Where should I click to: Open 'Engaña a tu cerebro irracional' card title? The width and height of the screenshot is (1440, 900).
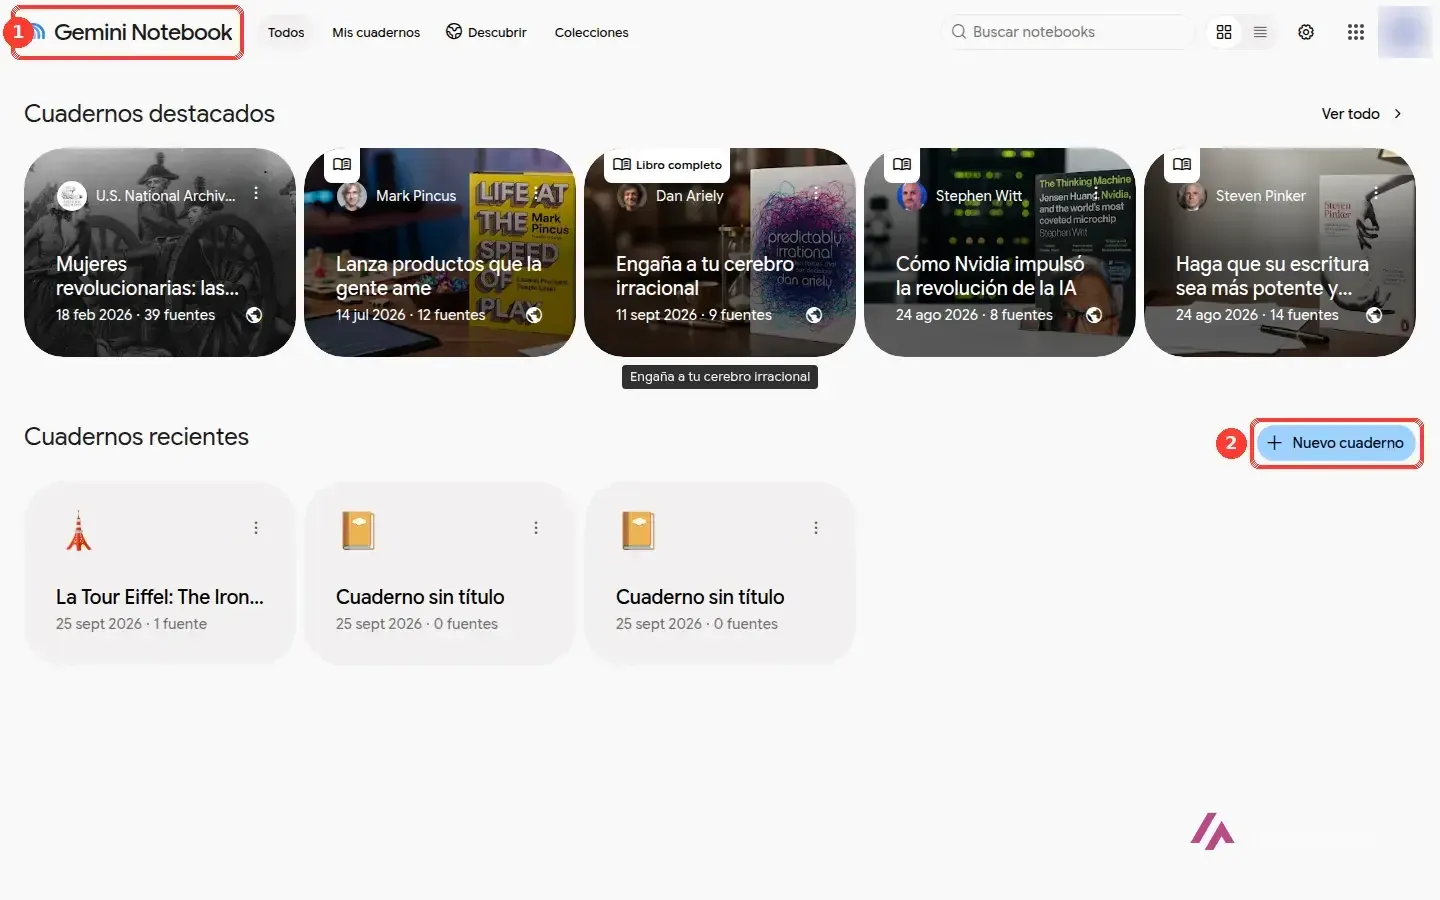[704, 276]
